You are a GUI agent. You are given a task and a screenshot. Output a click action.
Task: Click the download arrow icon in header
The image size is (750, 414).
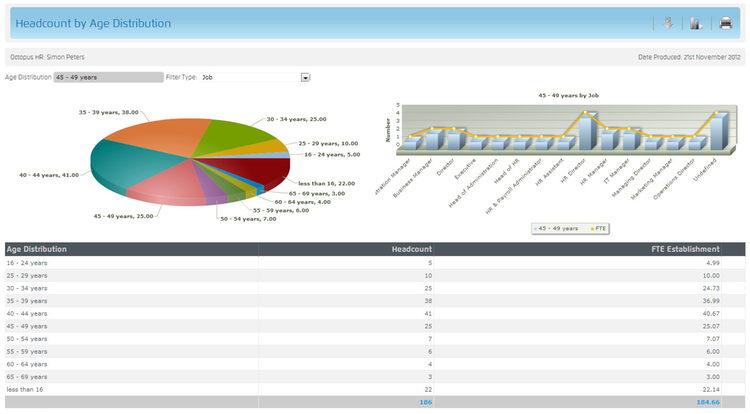[x=669, y=23]
